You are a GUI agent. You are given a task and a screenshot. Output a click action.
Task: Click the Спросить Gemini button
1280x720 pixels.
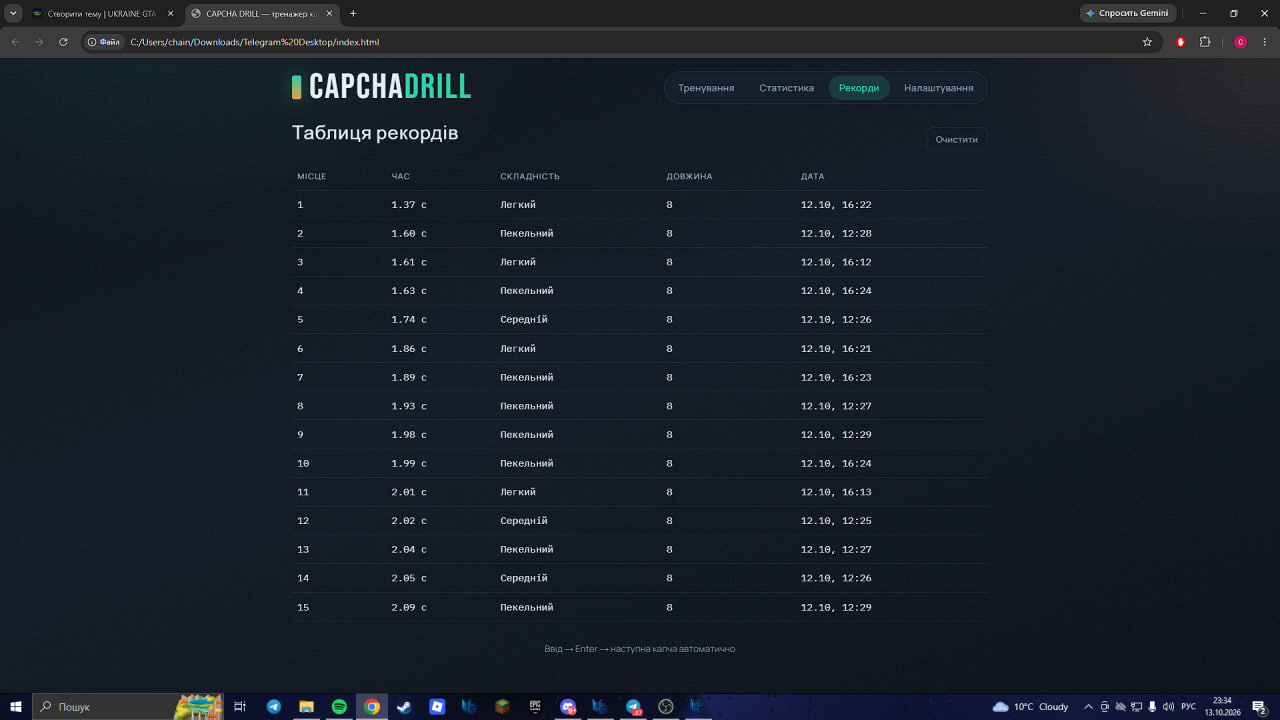pos(1127,13)
